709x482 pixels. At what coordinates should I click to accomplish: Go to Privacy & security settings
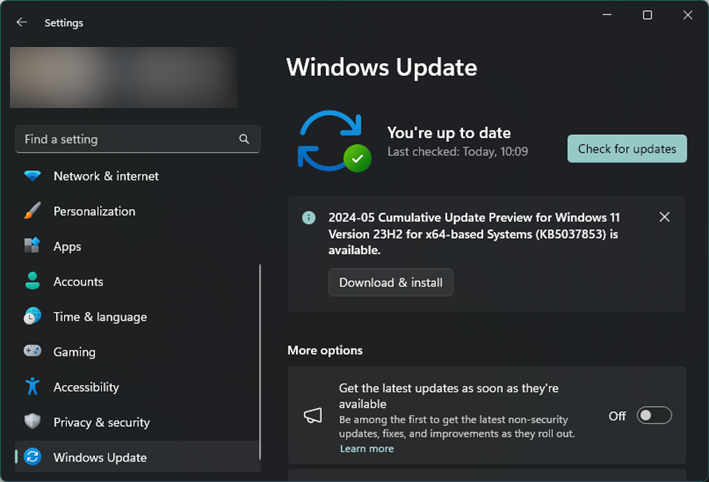pos(137,422)
